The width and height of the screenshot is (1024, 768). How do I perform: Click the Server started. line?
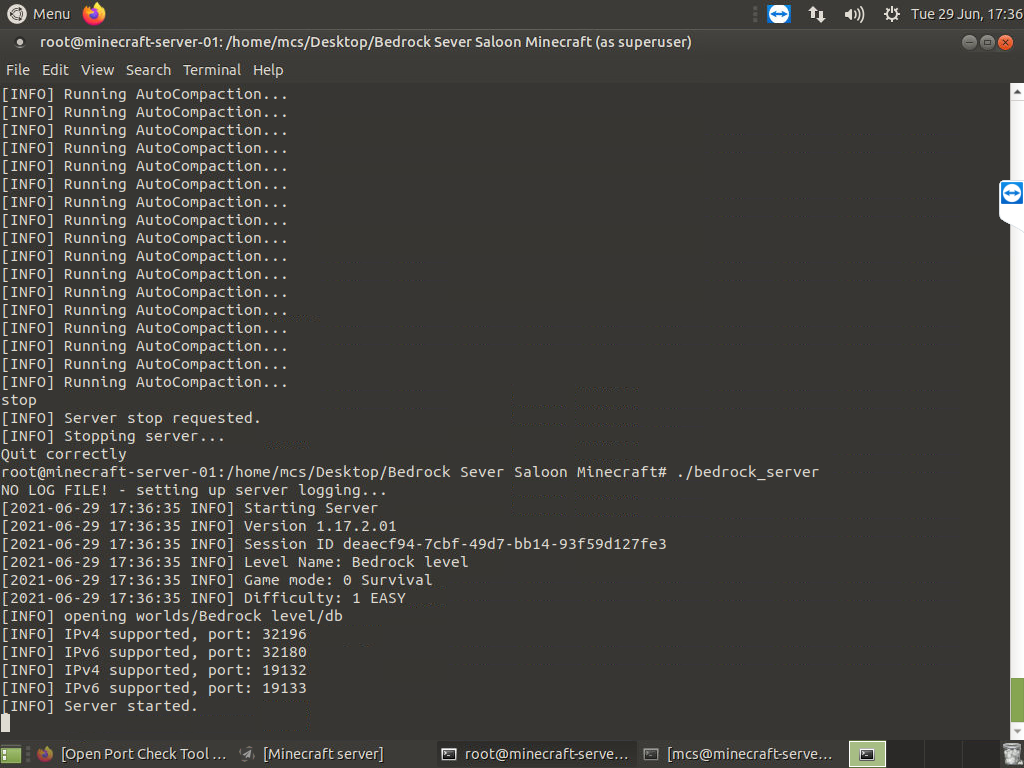pos(99,707)
